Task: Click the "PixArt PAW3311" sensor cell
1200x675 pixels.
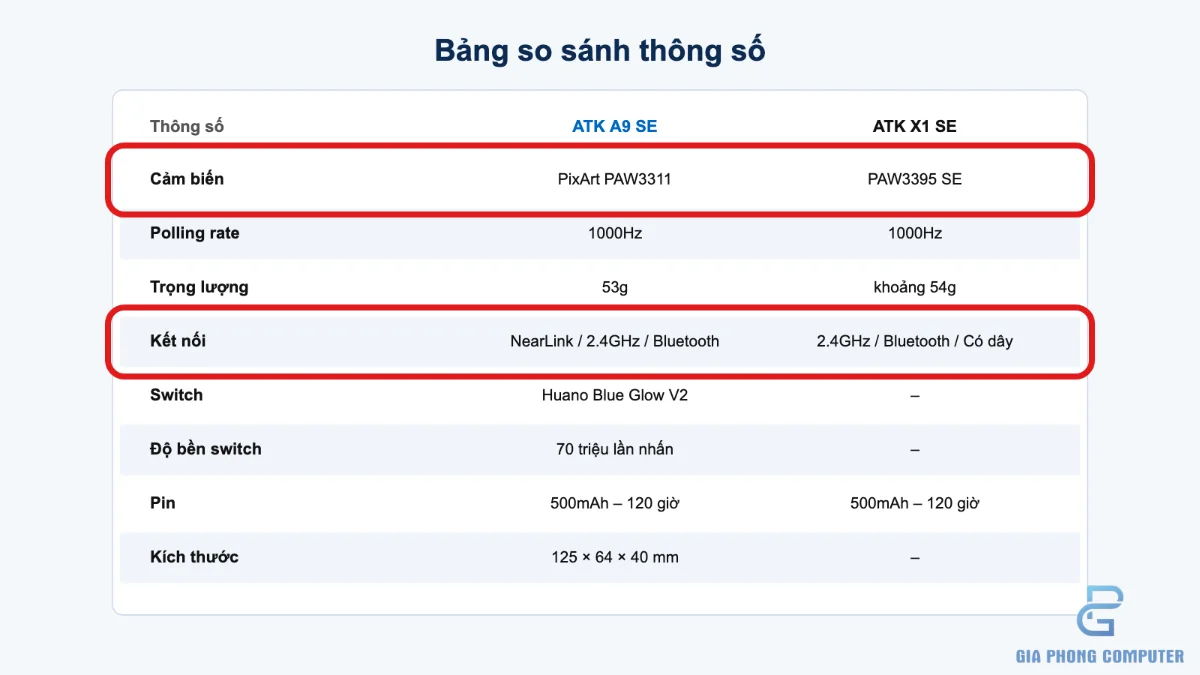Action: pyautogui.click(x=615, y=180)
